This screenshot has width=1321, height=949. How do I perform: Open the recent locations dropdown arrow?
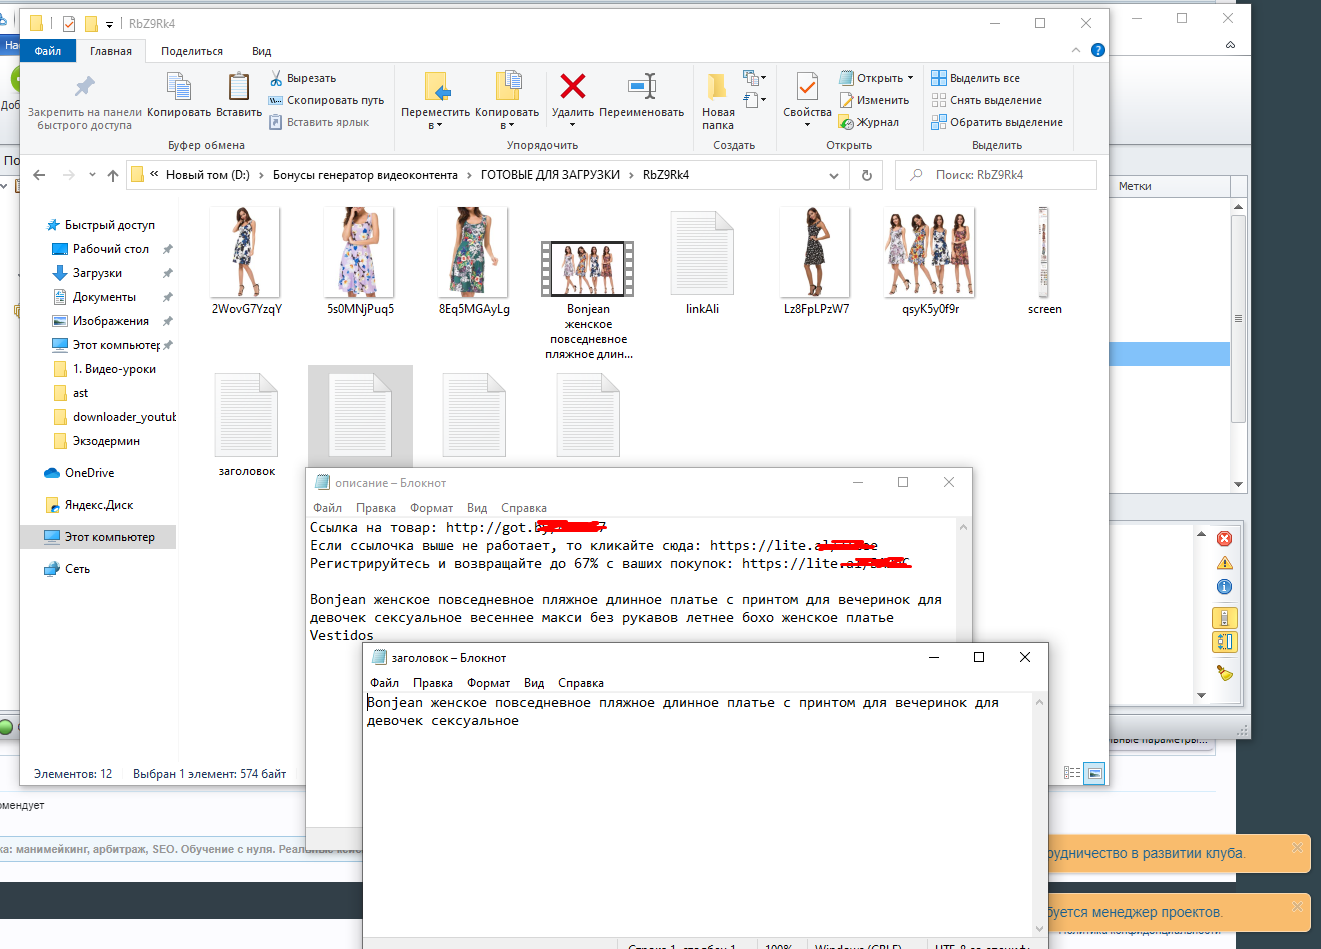92,175
